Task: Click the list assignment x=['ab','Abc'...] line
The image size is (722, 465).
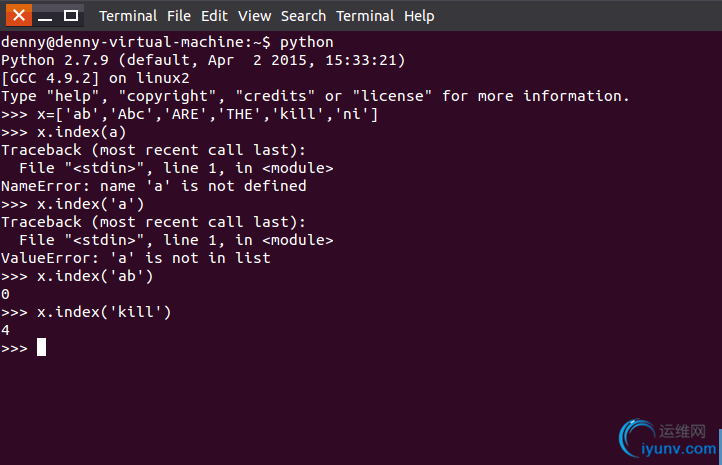Action: pyautogui.click(x=189, y=114)
